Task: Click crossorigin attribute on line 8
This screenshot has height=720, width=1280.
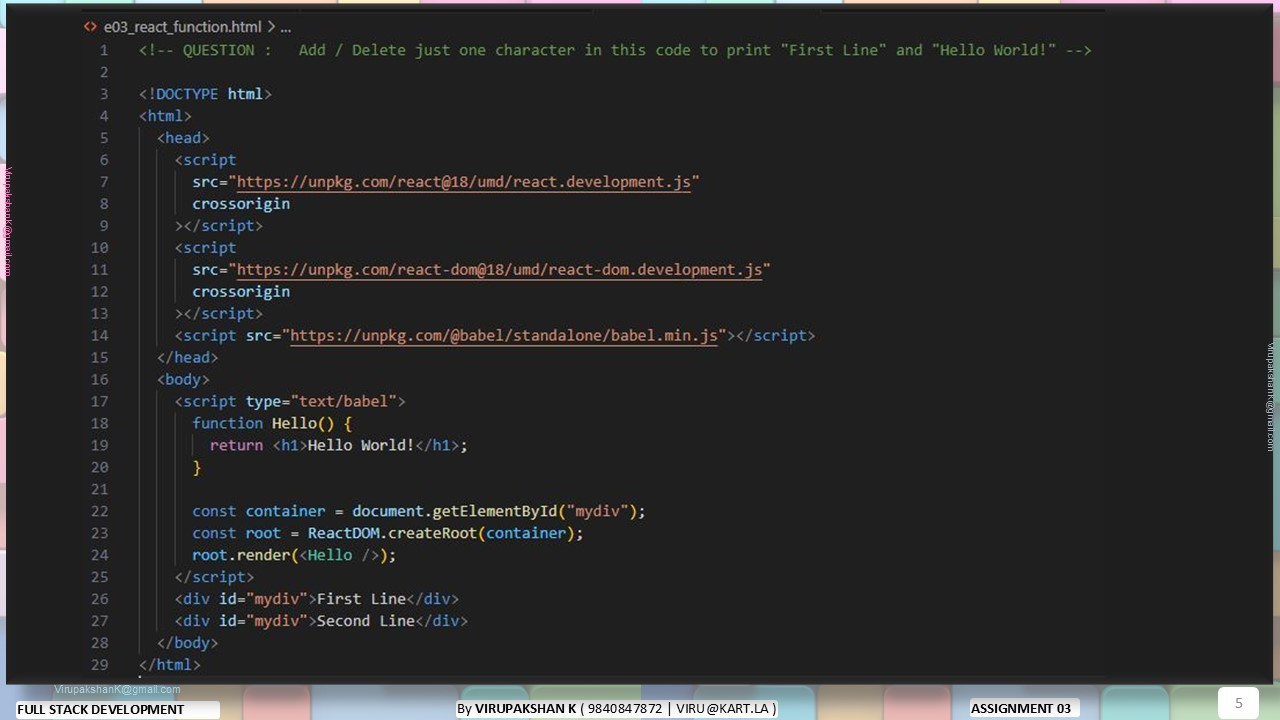Action: click(x=241, y=204)
